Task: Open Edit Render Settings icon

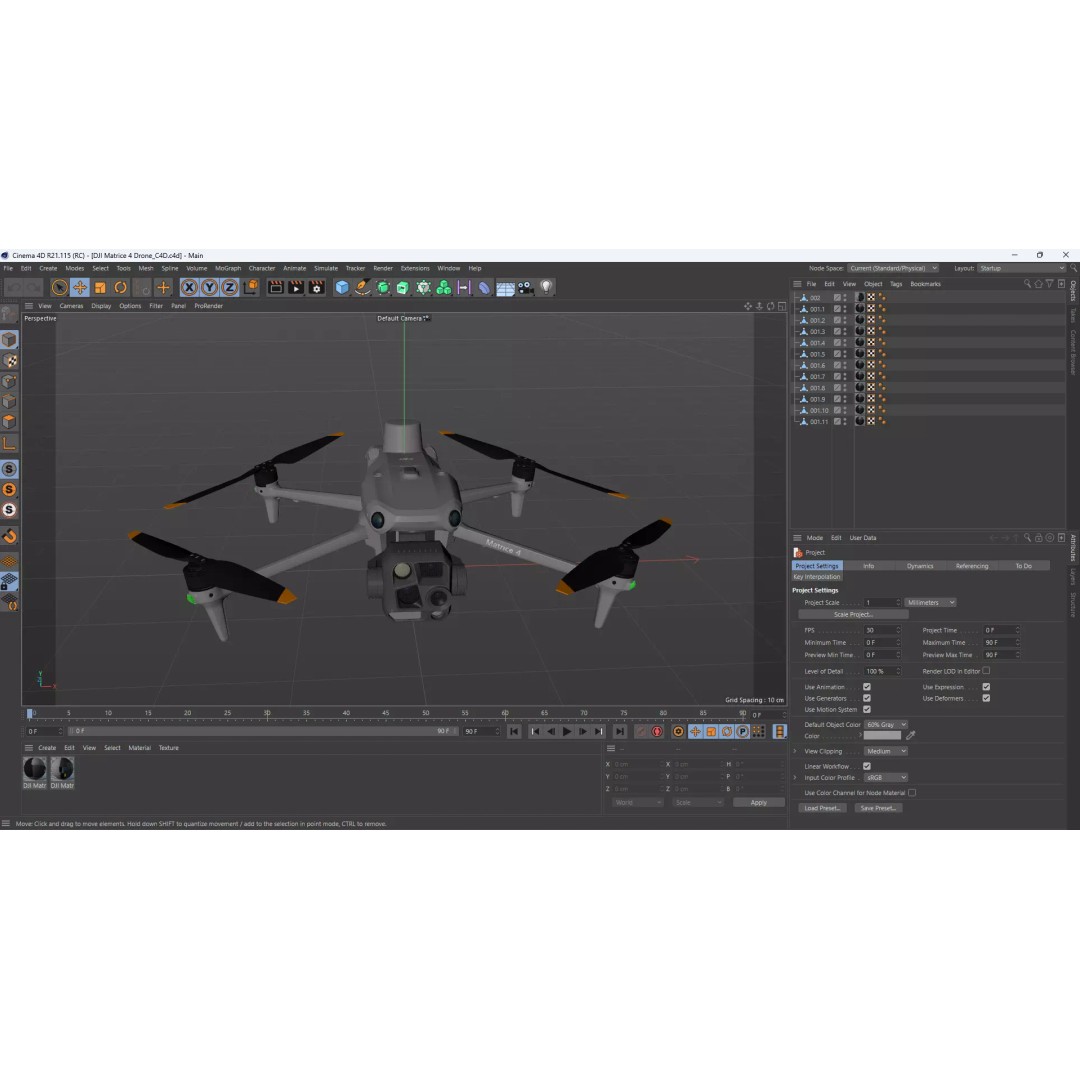Action: tap(316, 287)
